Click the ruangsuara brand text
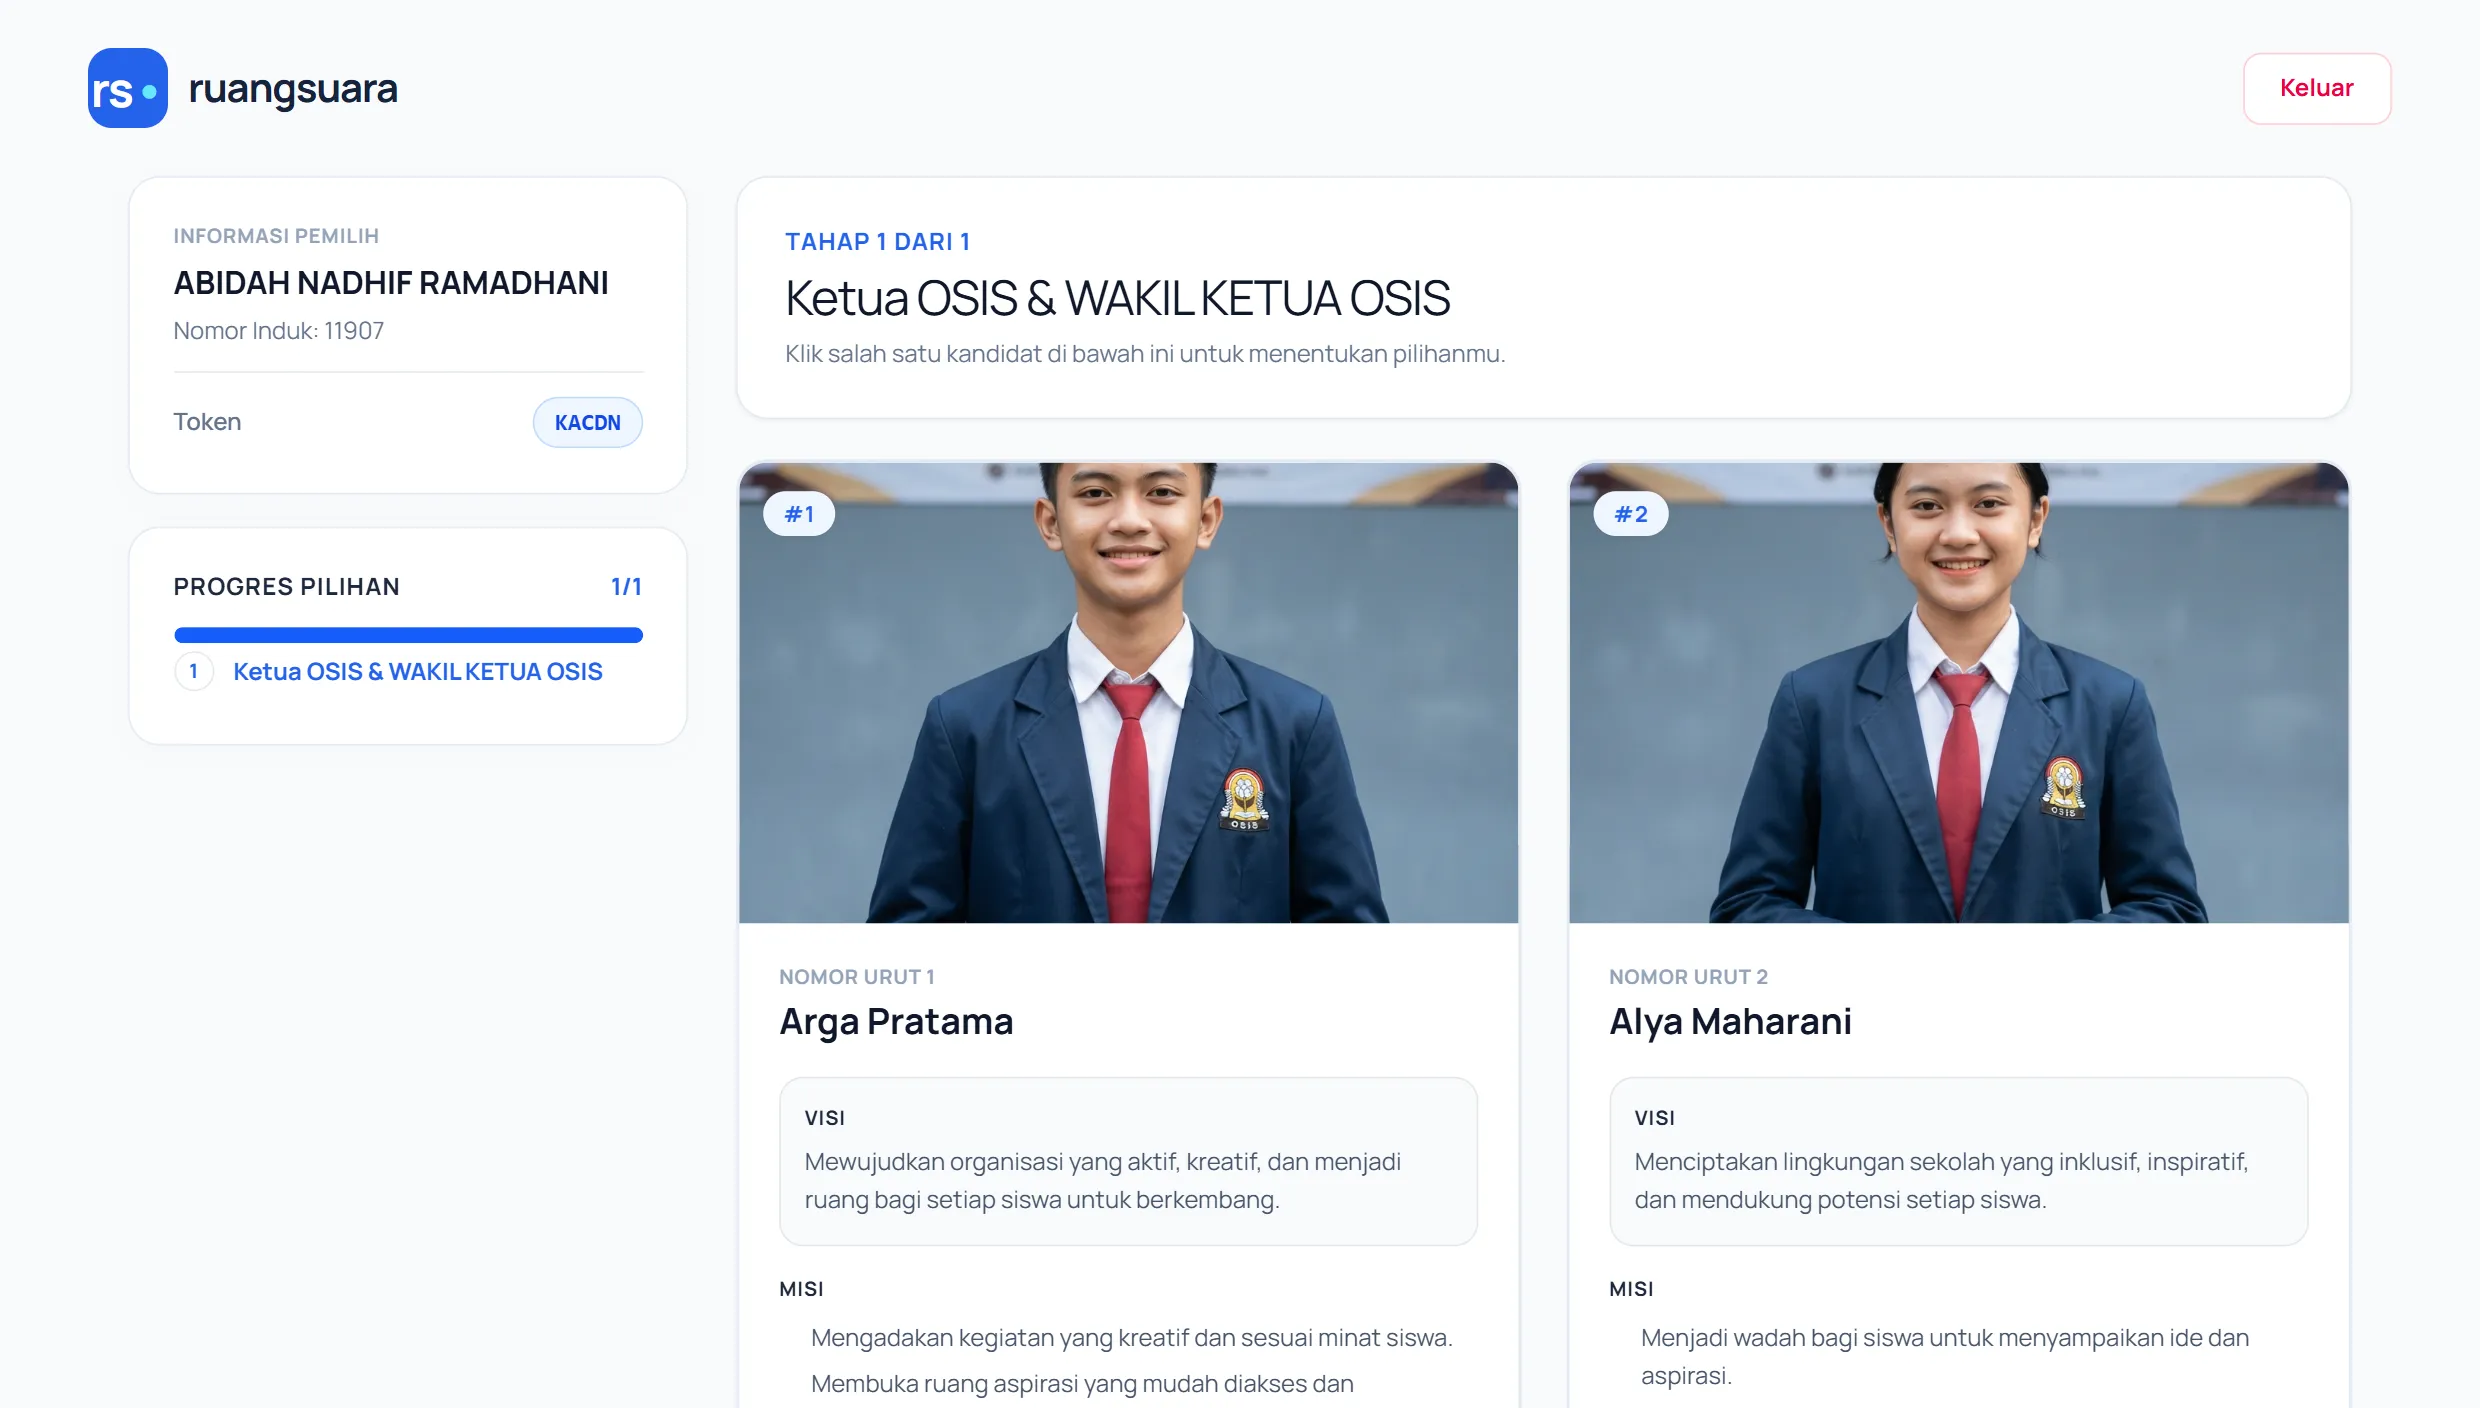The image size is (2480, 1408). pos(293,89)
